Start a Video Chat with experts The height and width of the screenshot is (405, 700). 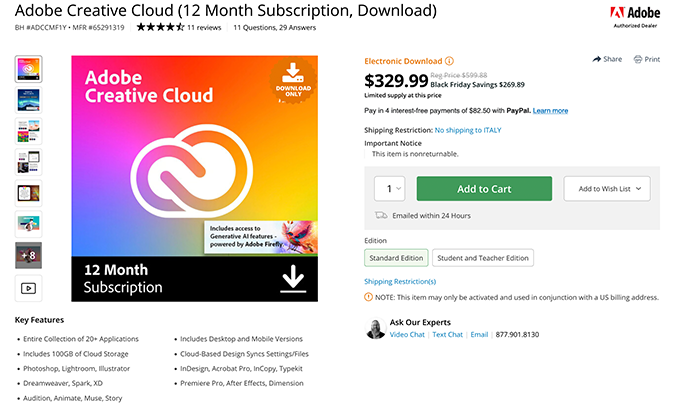point(407,334)
